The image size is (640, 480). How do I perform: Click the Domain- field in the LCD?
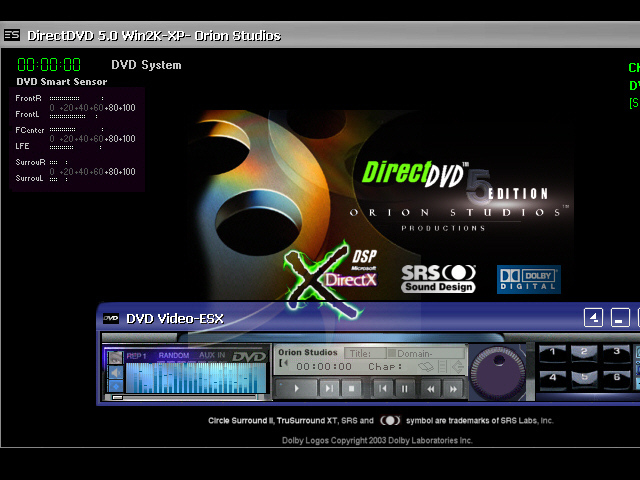pos(426,353)
